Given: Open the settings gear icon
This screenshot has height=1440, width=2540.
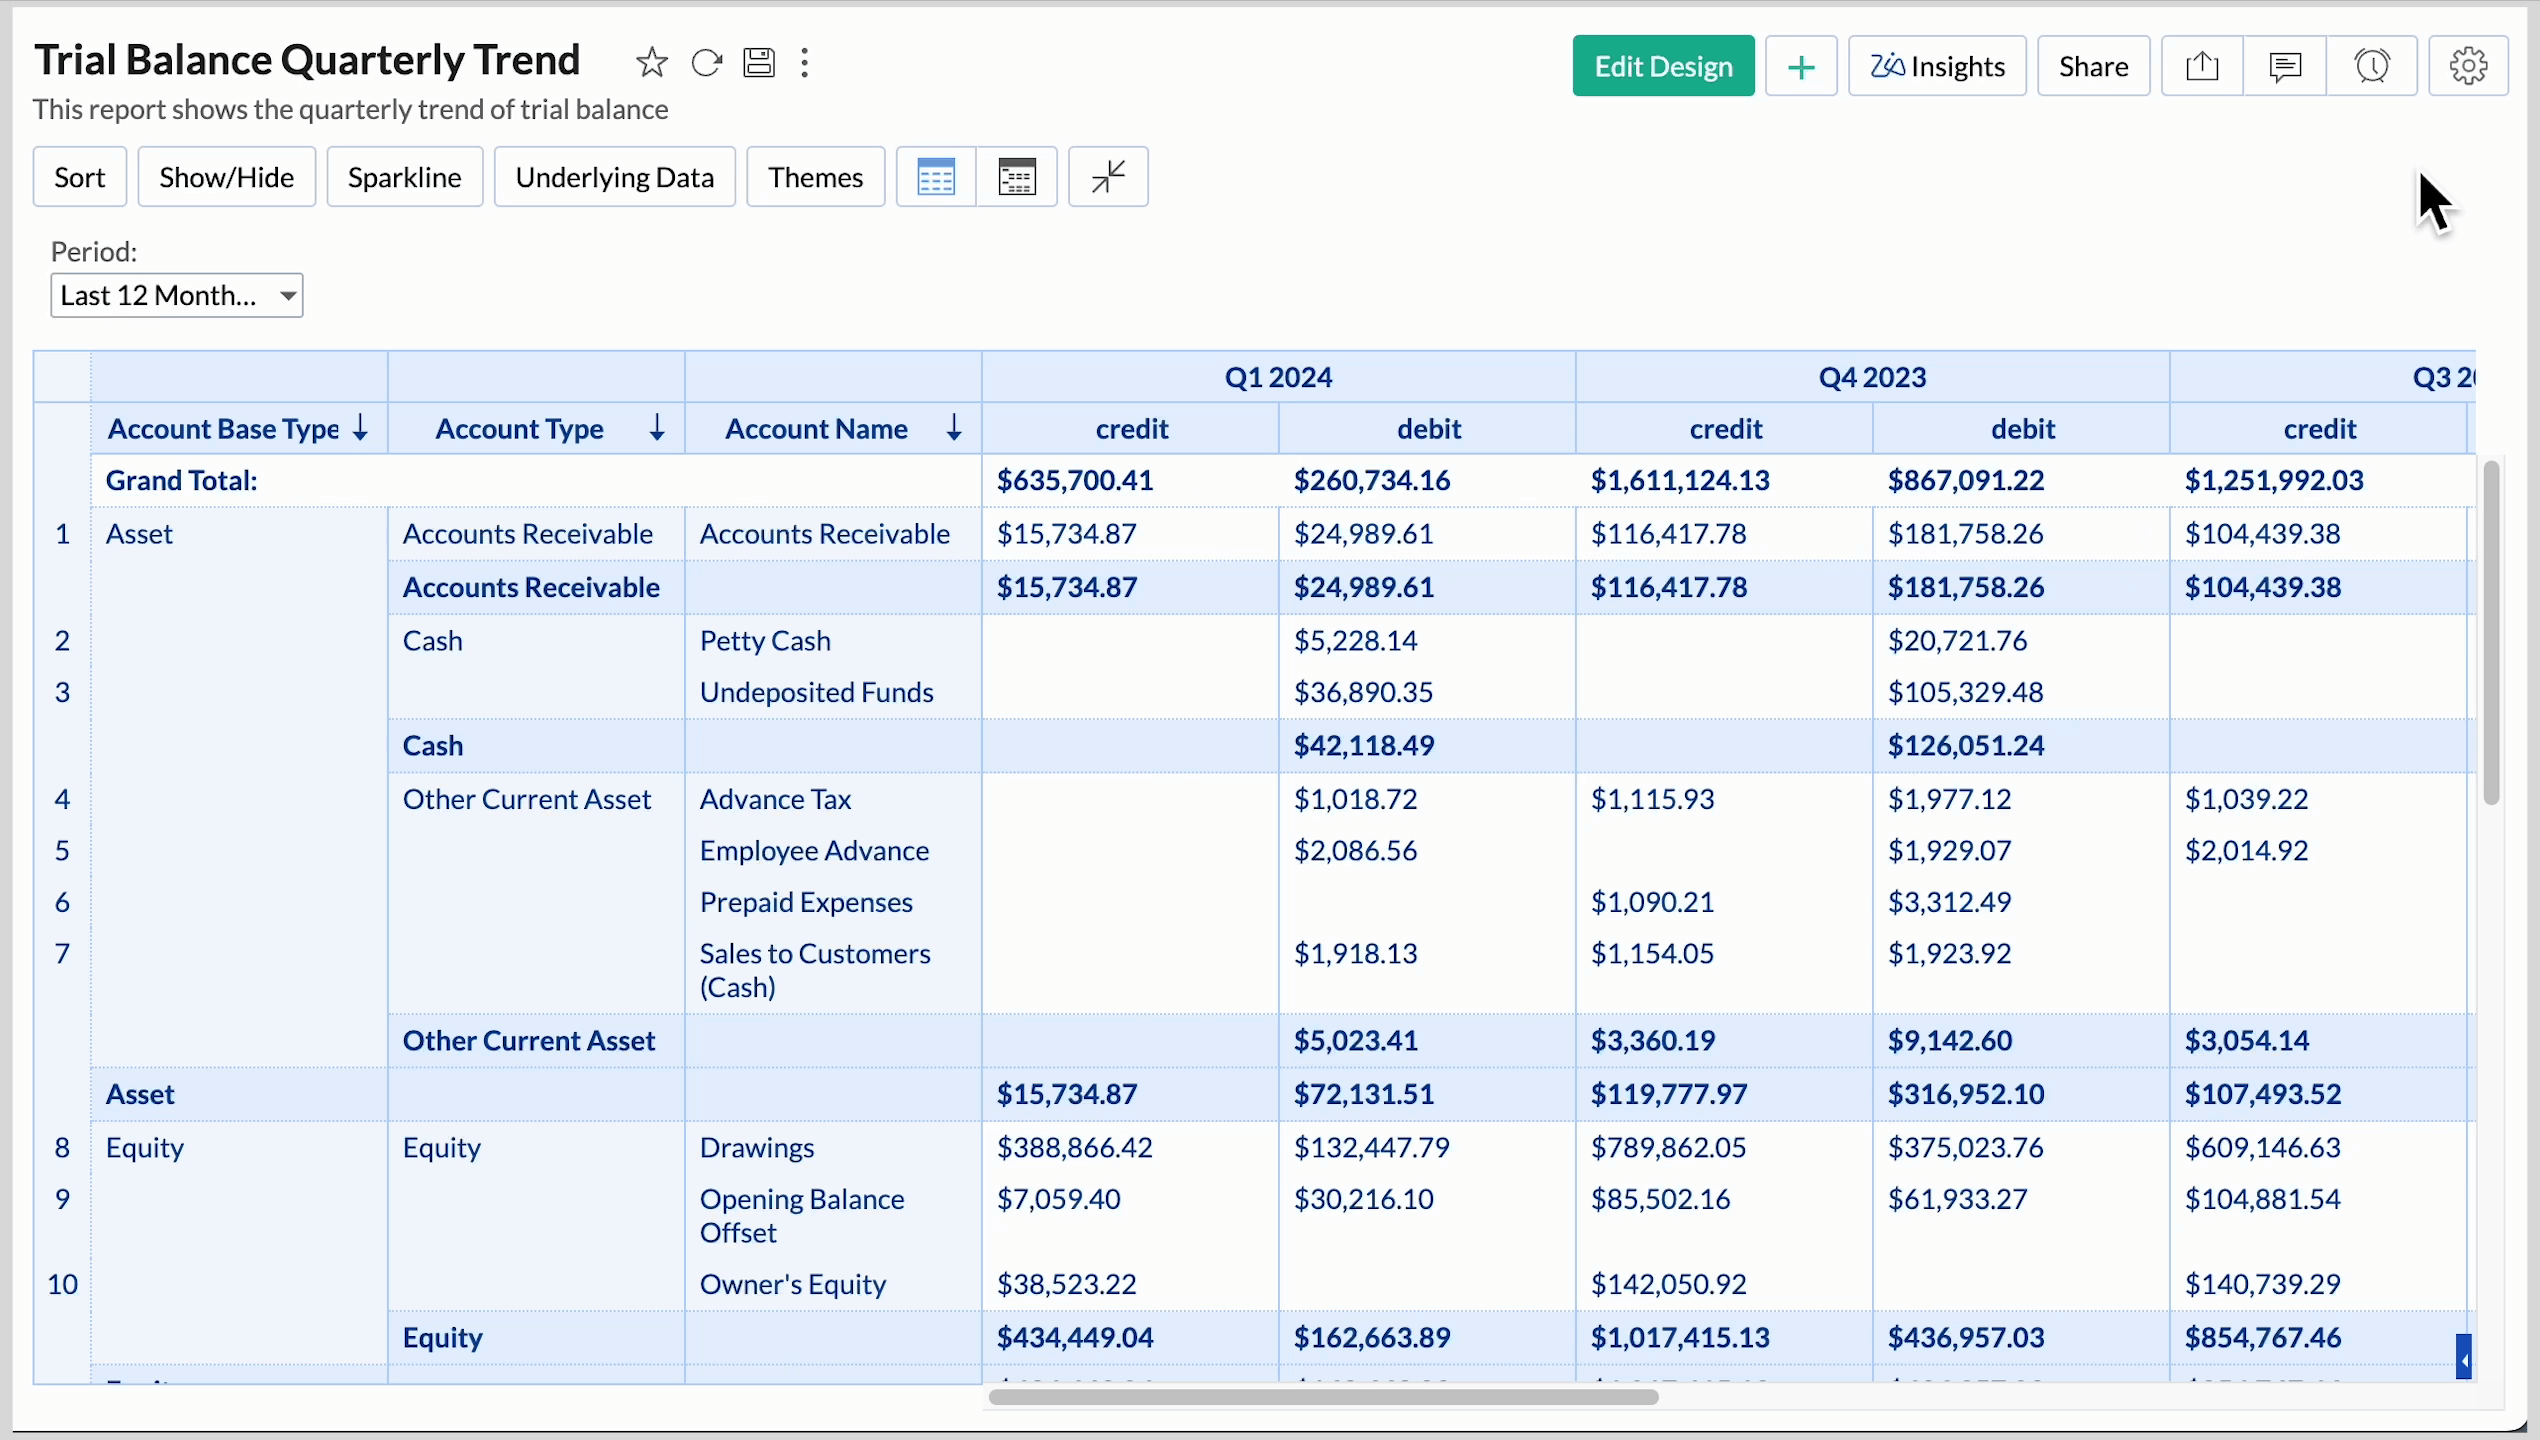Looking at the screenshot, I should point(2468,66).
